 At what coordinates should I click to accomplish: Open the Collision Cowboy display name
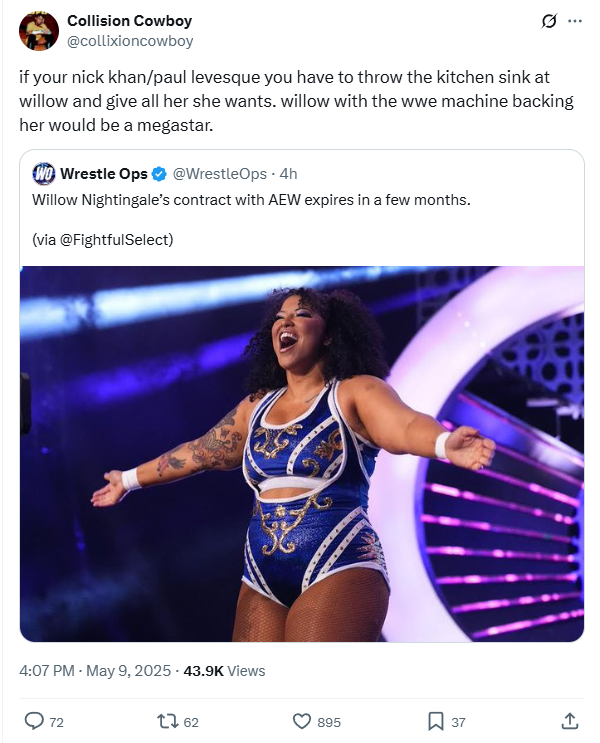[129, 21]
